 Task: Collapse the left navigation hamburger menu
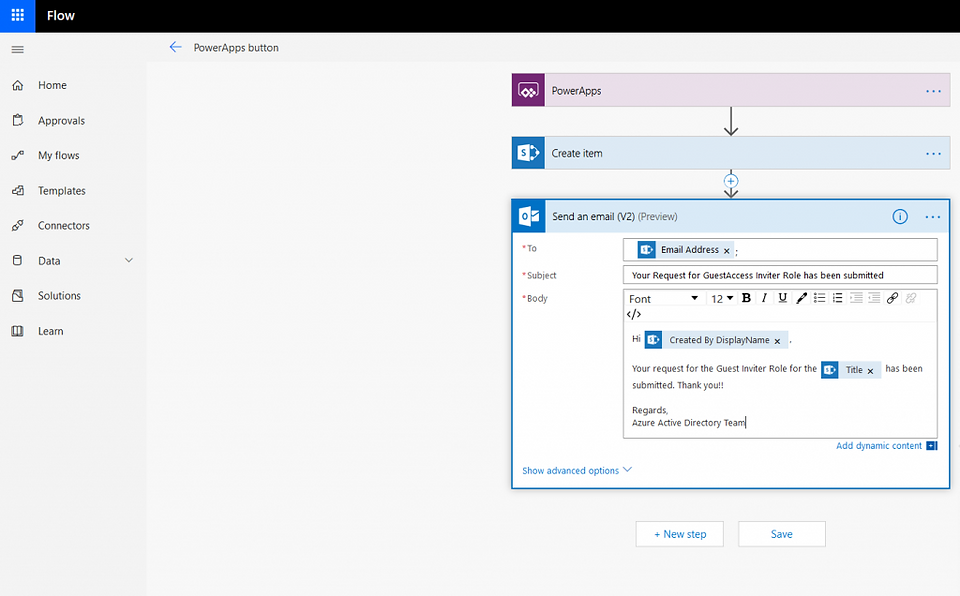click(x=18, y=50)
